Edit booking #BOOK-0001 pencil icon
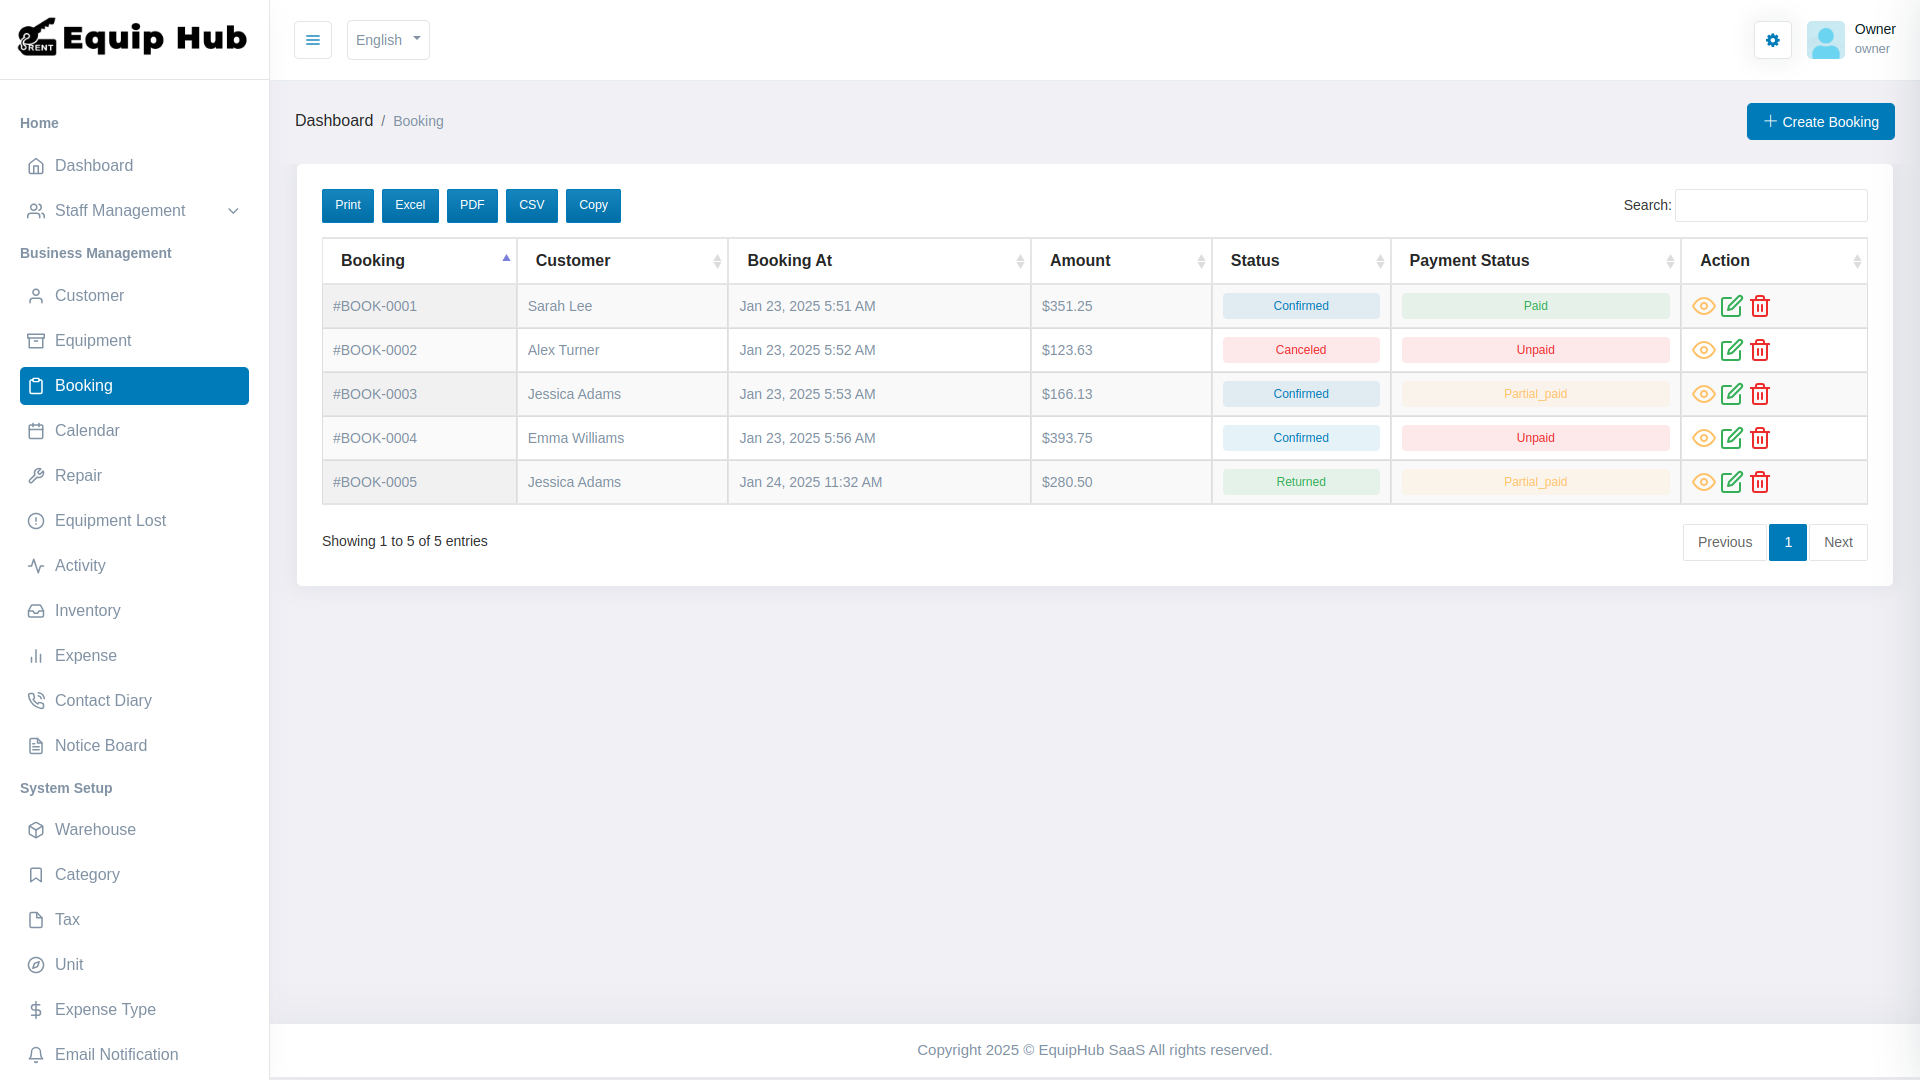 tap(1732, 306)
